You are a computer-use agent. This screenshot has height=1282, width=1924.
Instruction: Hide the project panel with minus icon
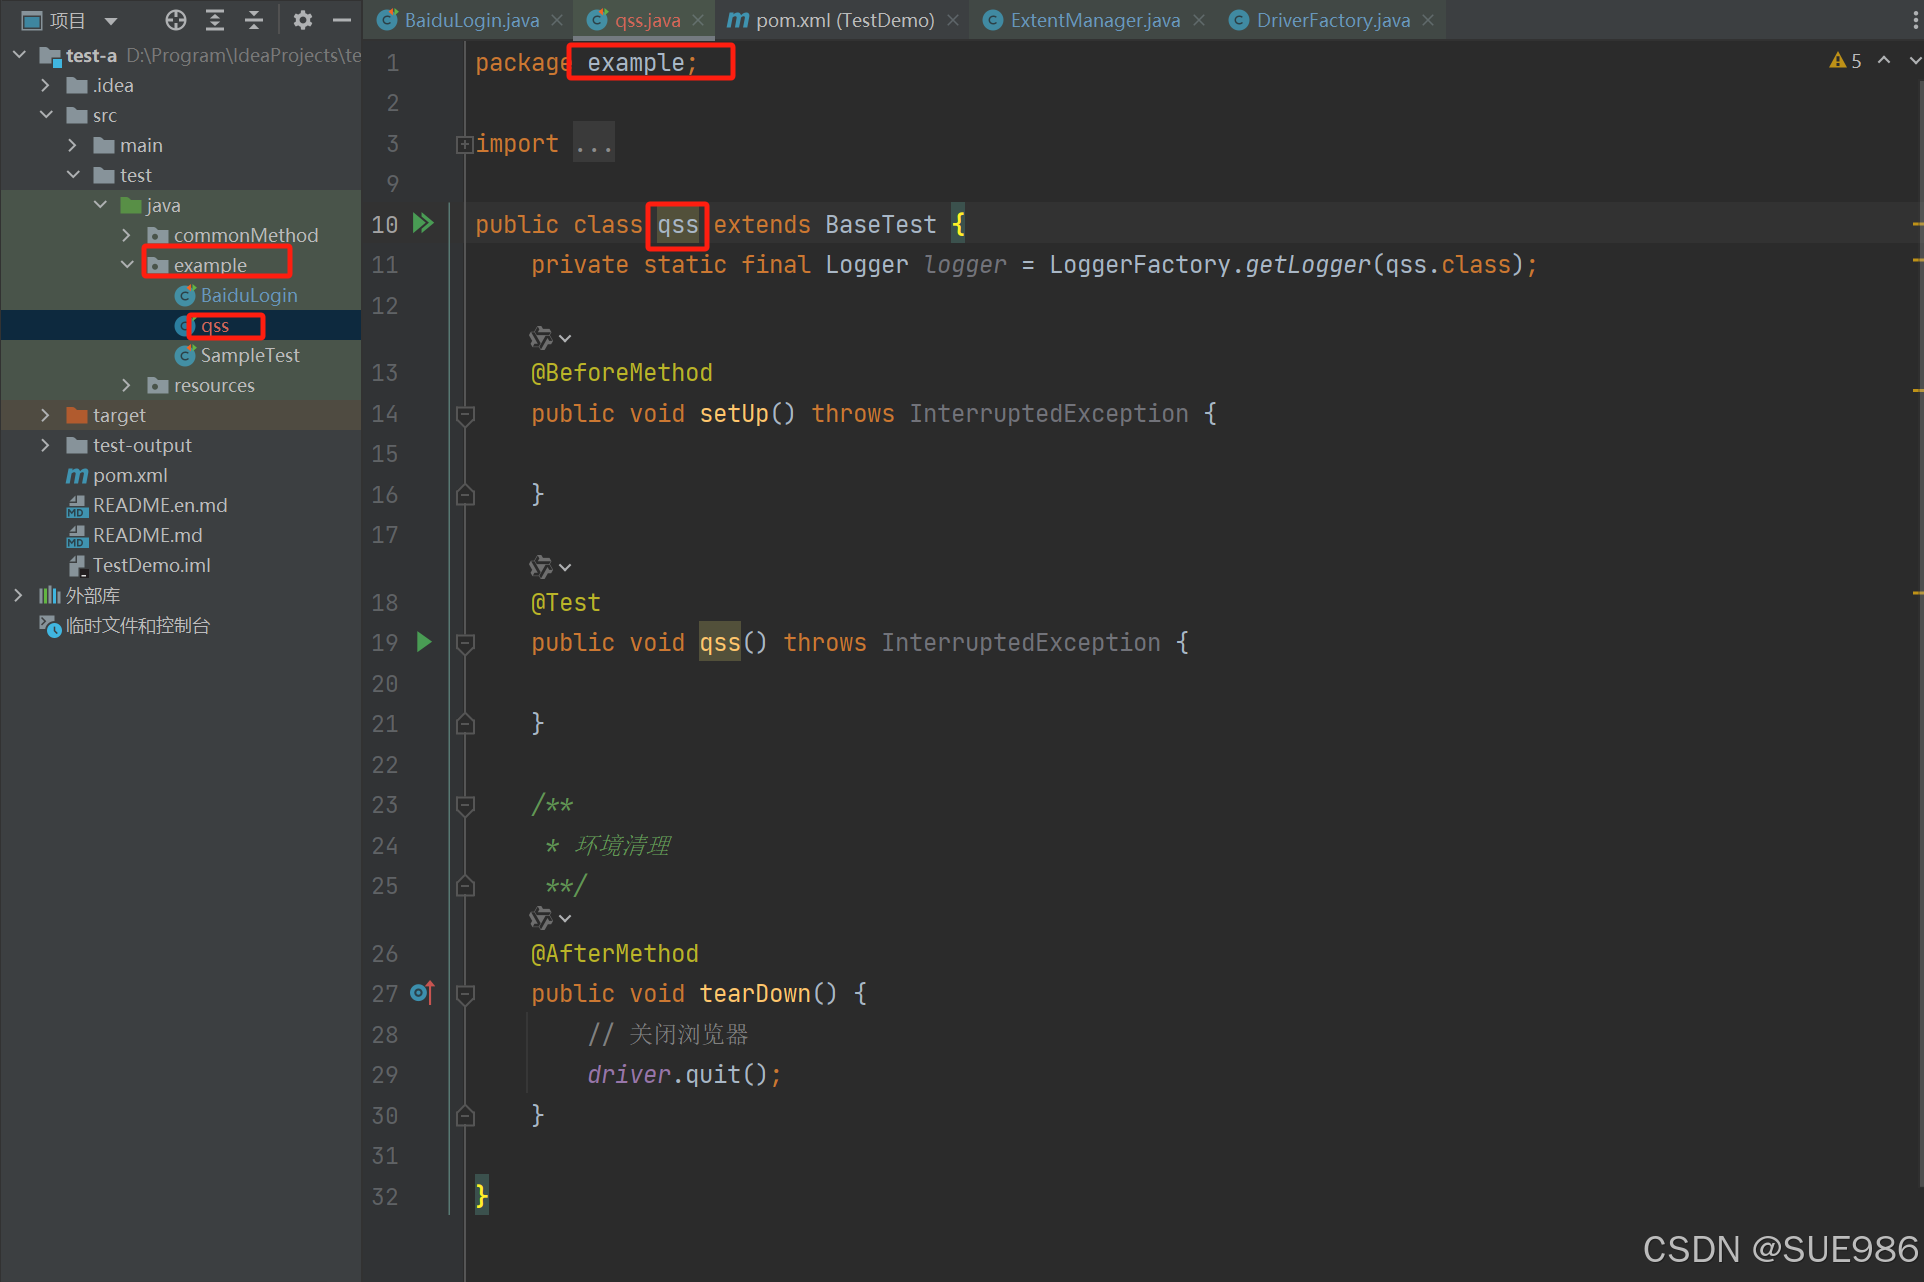[342, 20]
